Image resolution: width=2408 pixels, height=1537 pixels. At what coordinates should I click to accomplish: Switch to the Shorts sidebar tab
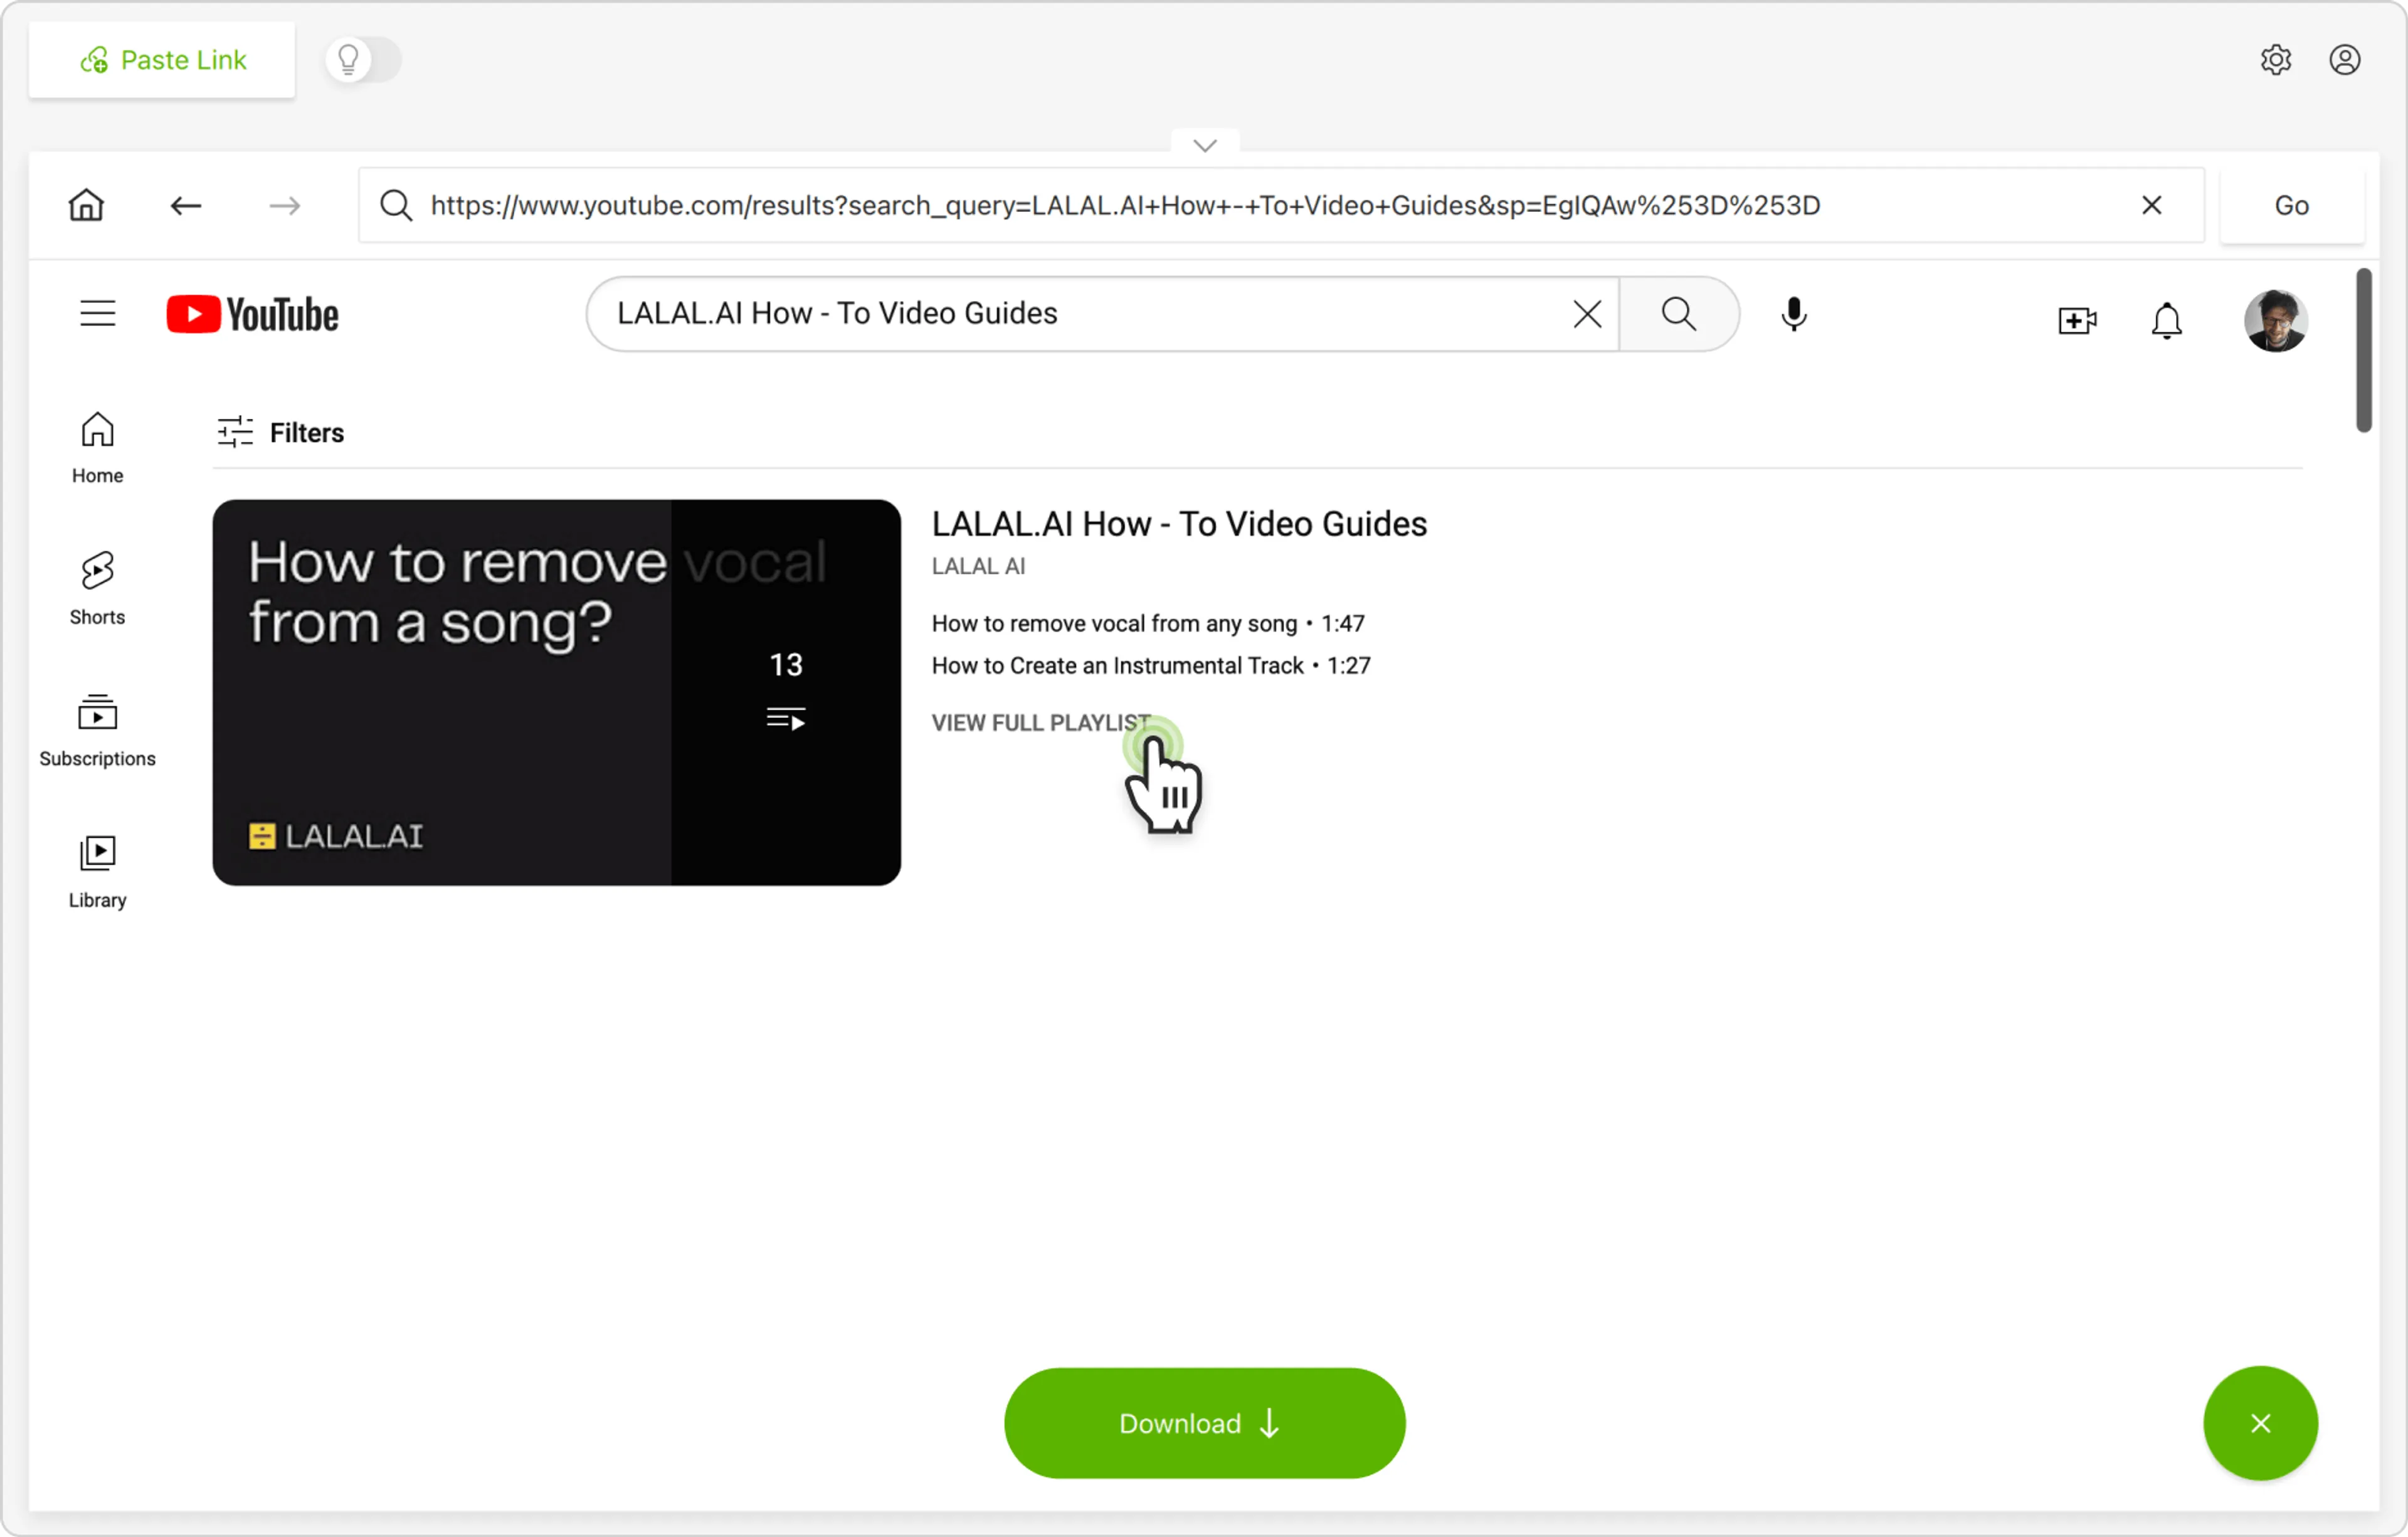97,588
